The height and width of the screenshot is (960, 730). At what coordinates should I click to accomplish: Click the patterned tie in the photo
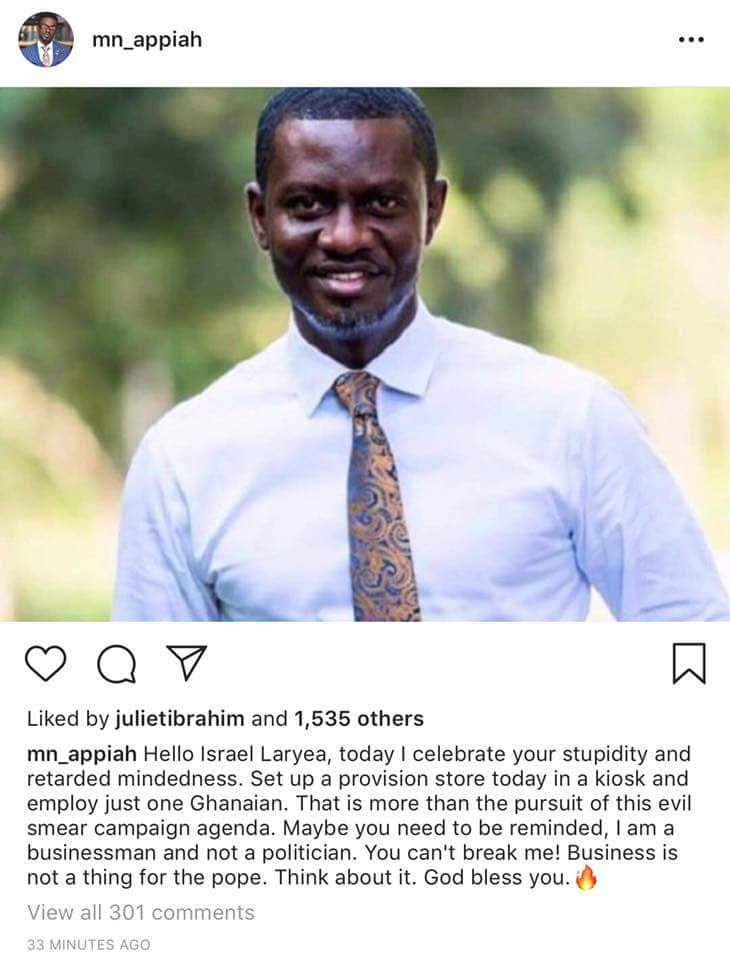[x=375, y=496]
